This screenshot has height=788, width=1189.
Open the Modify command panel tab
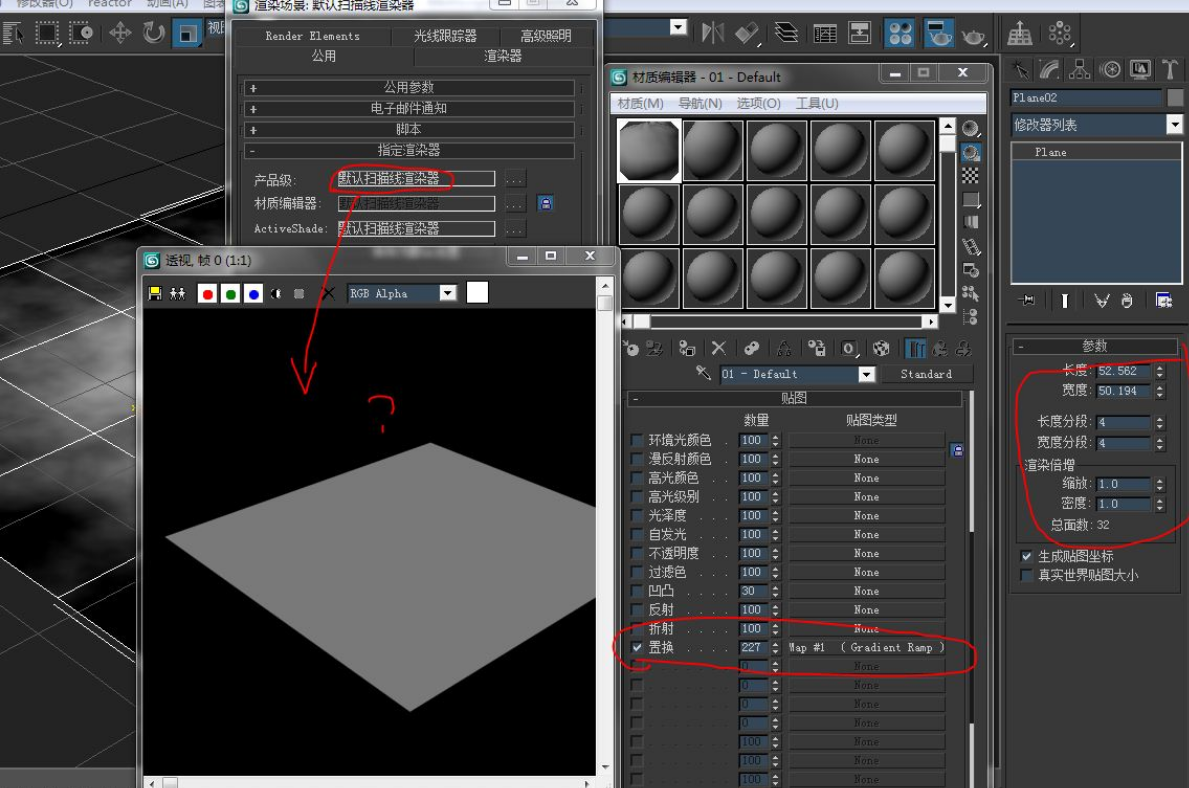coord(1050,70)
